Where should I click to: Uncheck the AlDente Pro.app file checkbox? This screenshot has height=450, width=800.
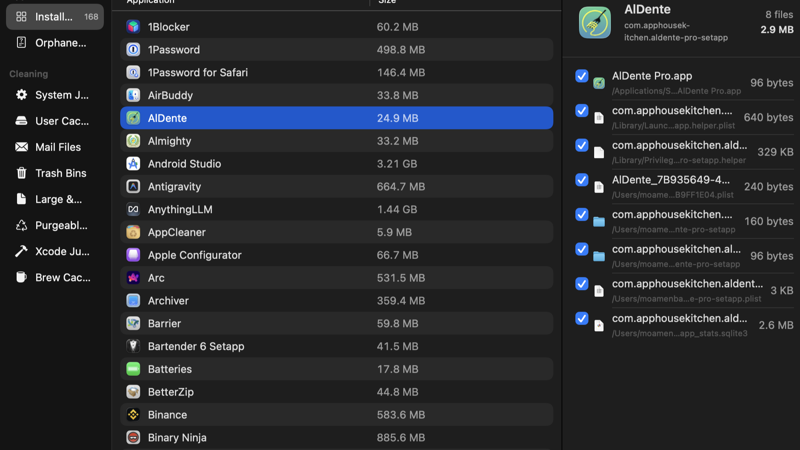[582, 76]
